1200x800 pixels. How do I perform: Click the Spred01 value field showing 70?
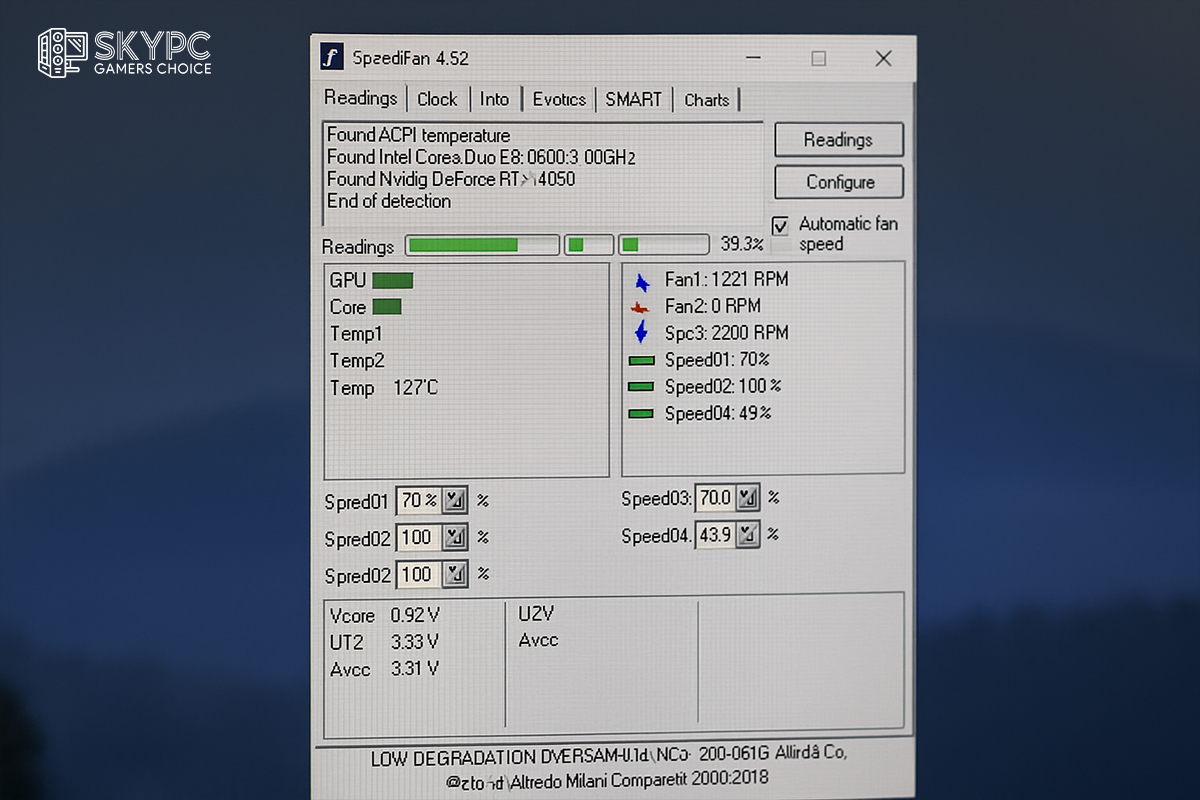click(x=420, y=500)
